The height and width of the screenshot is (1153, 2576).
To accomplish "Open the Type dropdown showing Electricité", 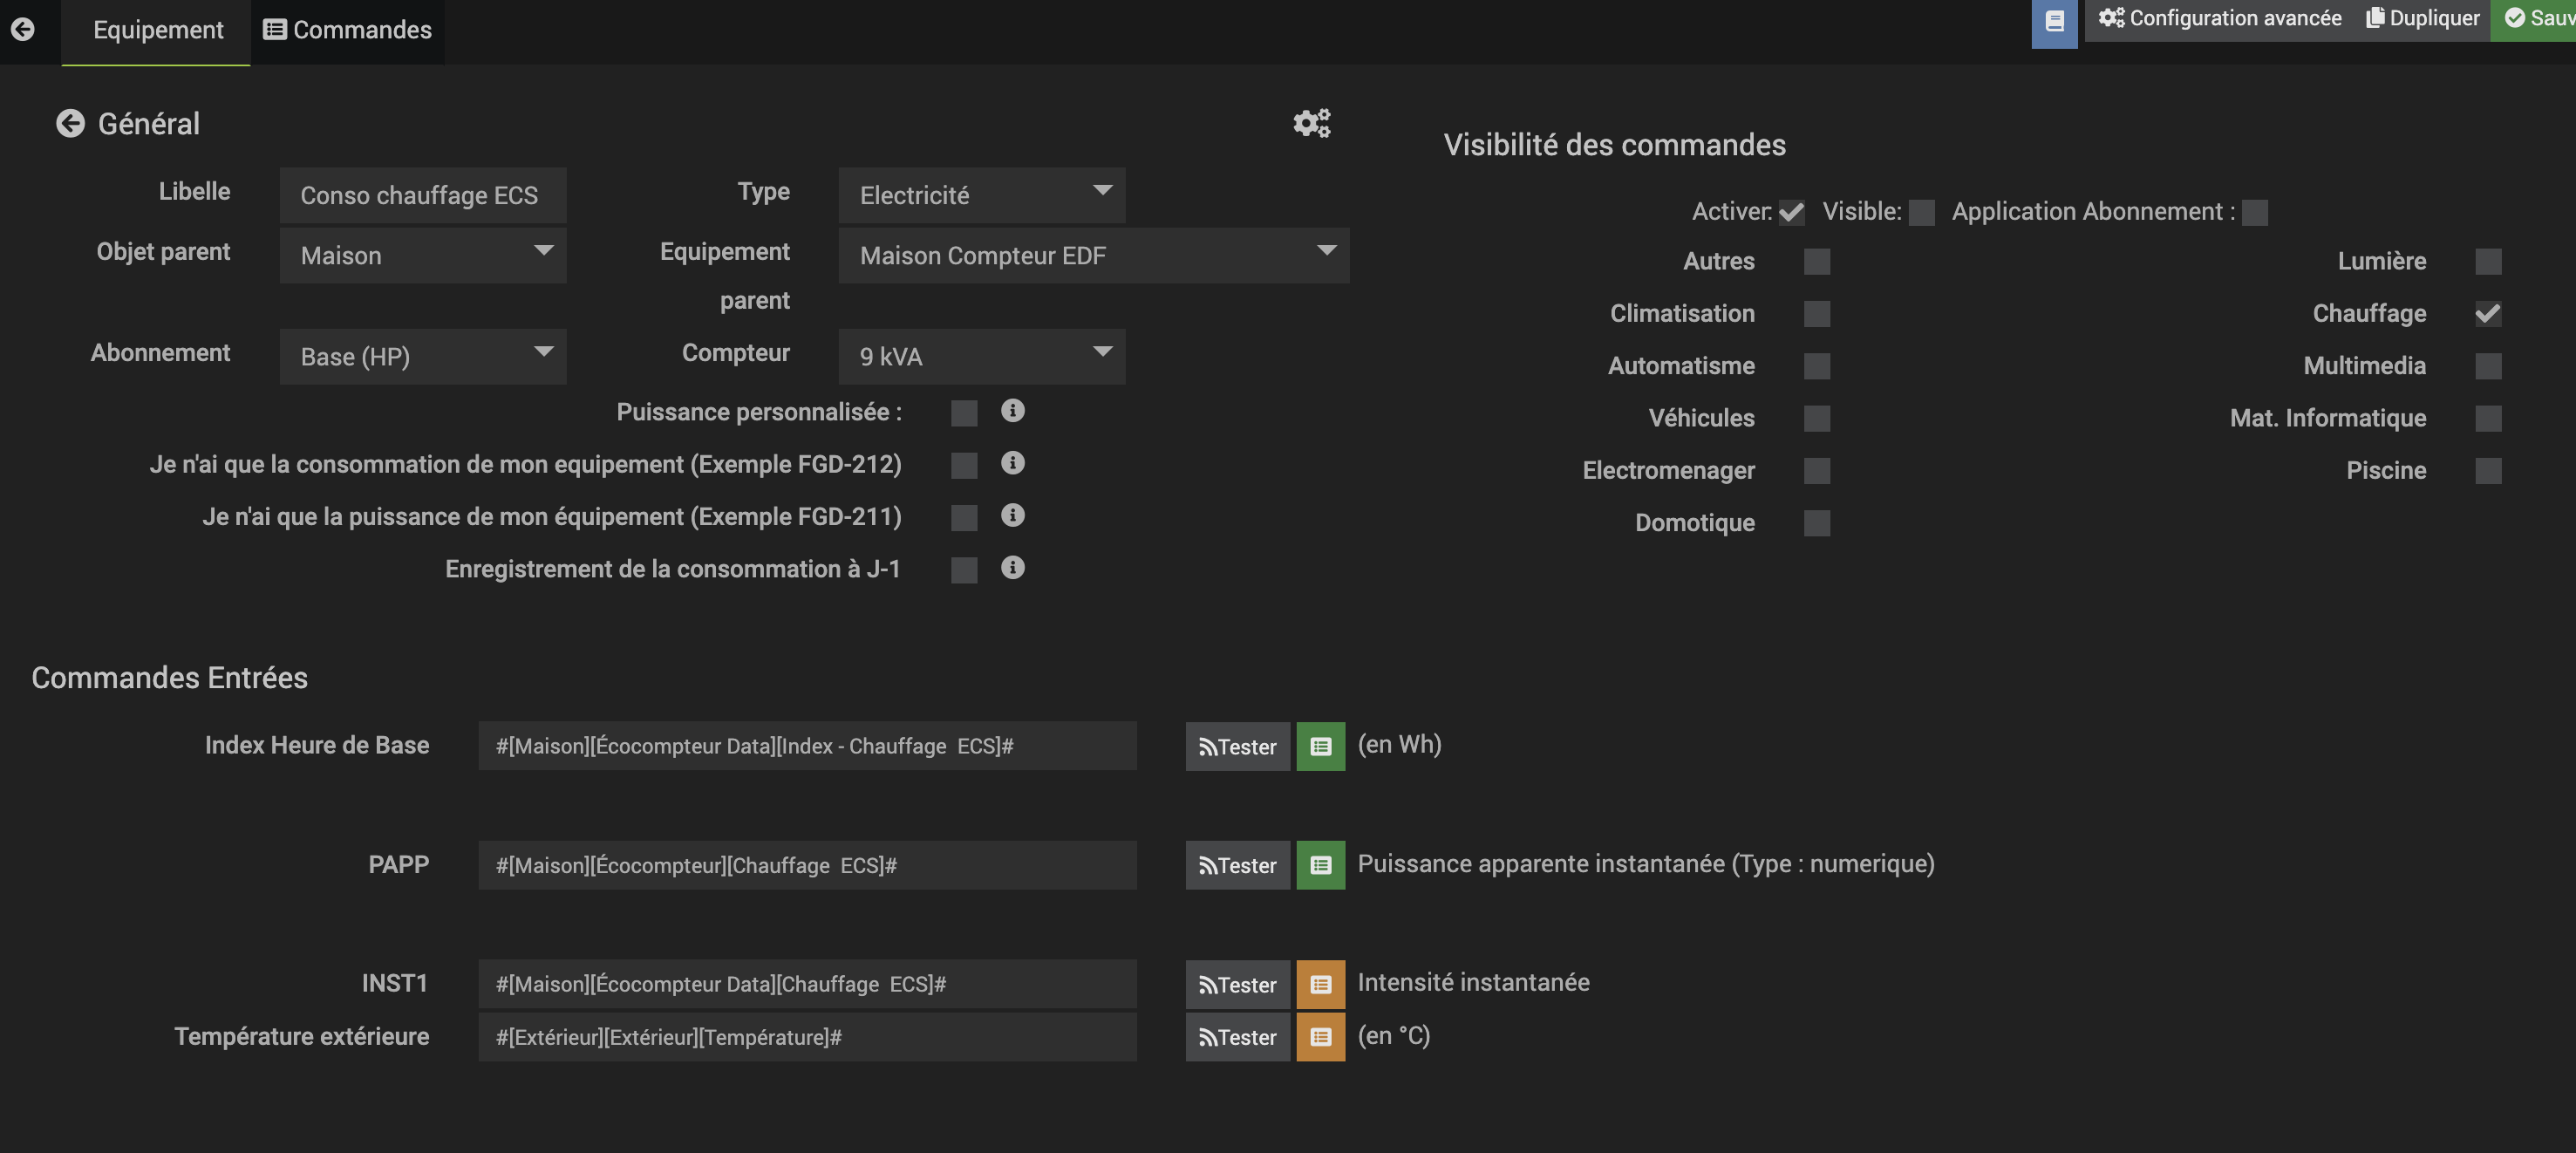I will pyautogui.click(x=982, y=195).
